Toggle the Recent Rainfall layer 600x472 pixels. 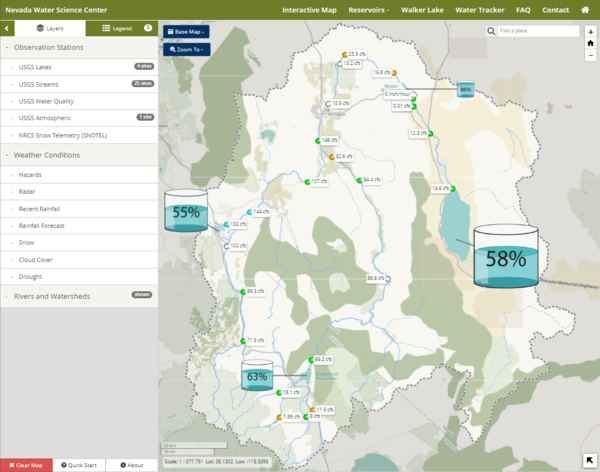(x=79, y=209)
